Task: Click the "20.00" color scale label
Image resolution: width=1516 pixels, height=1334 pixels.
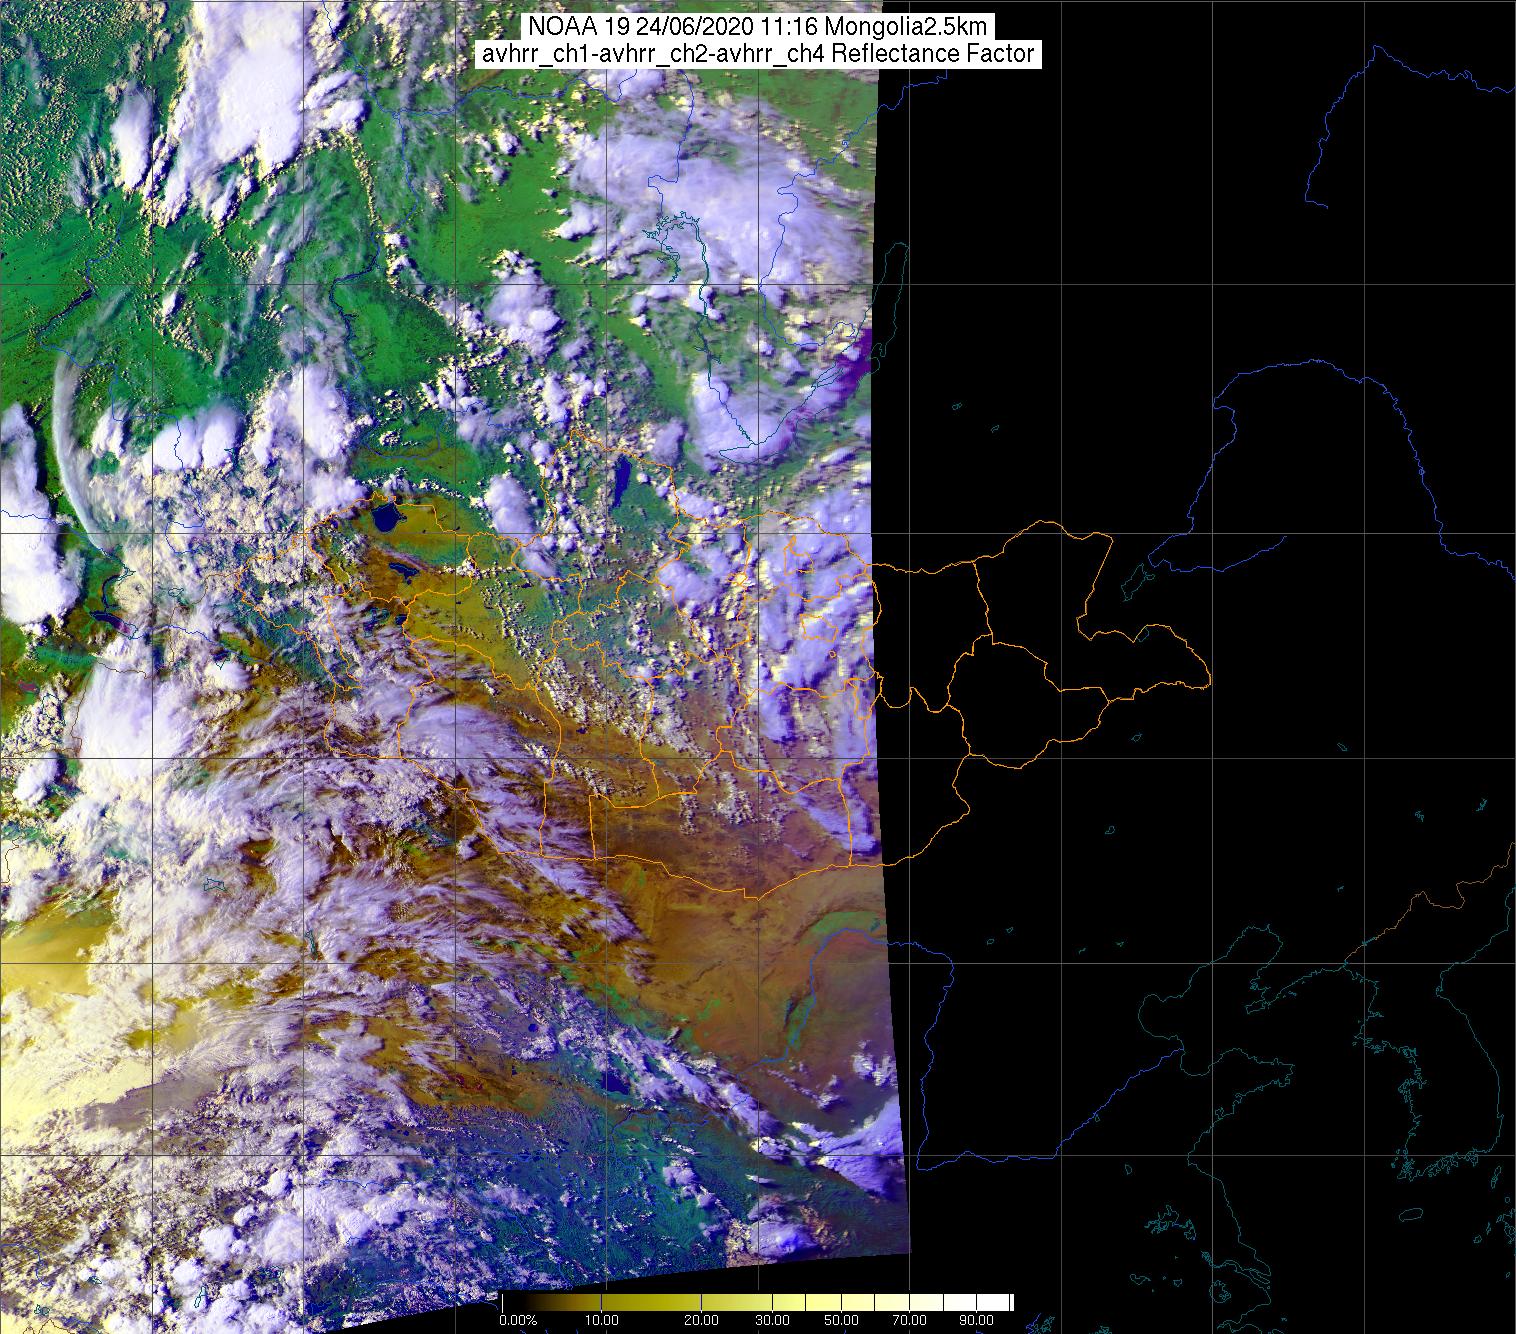Action: tap(701, 1320)
